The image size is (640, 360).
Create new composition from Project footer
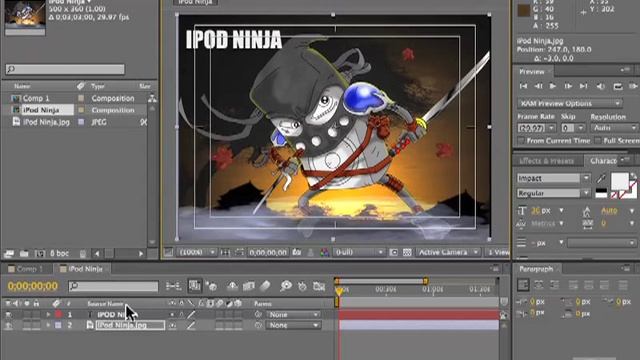click(40, 254)
